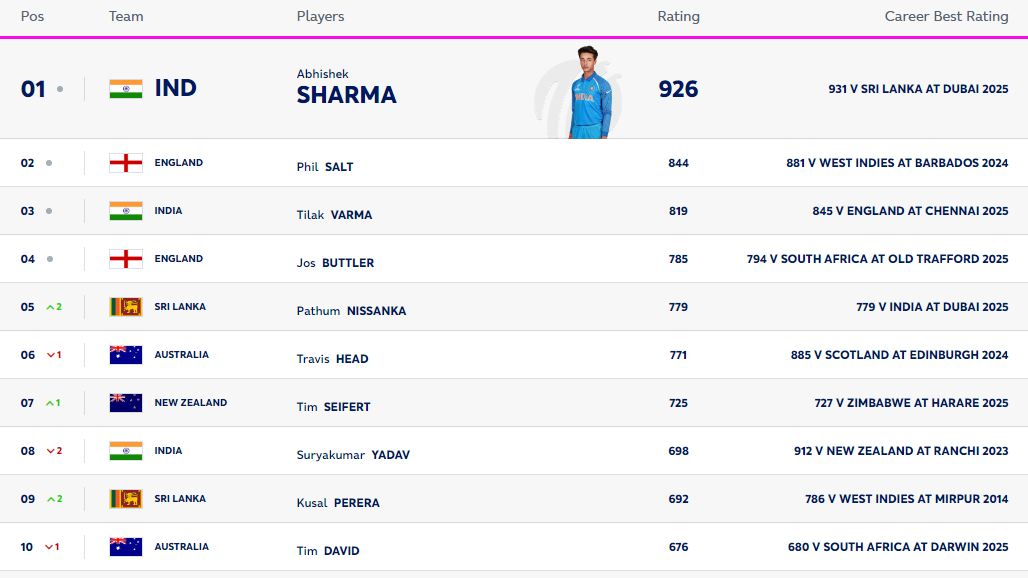The height and width of the screenshot is (578, 1028).
Task: Click India flag next to IND
Action: (126, 89)
